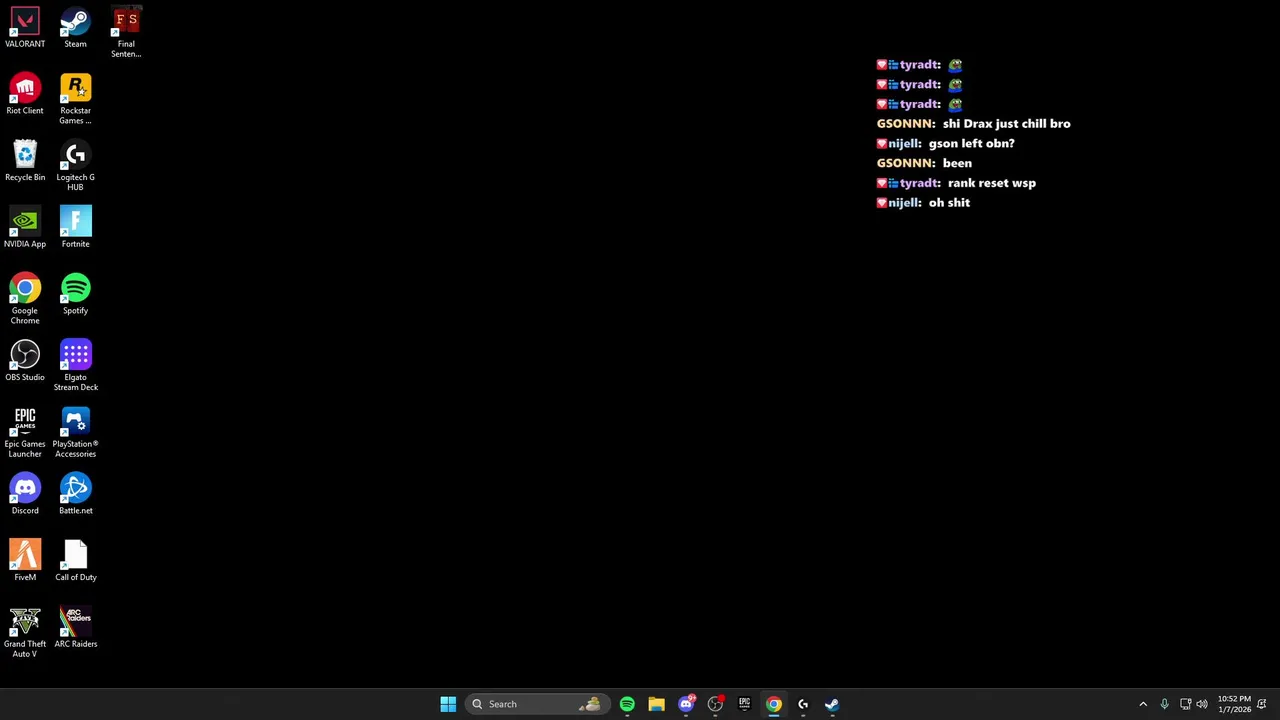The height and width of the screenshot is (720, 1280).
Task: Select the Call of Duty file icon
Action: [75, 562]
